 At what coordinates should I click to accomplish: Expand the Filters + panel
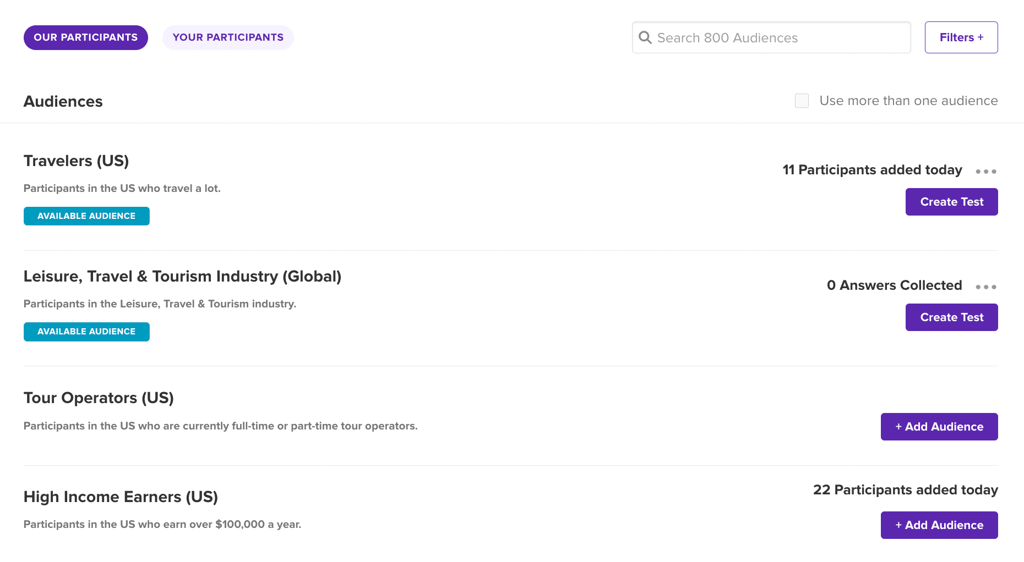pyautogui.click(x=961, y=38)
